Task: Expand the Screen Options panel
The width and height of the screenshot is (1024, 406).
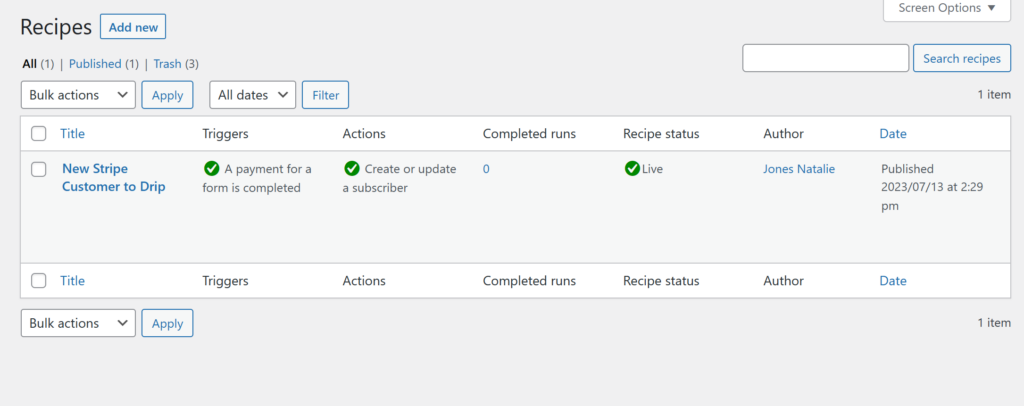Action: coord(946,8)
